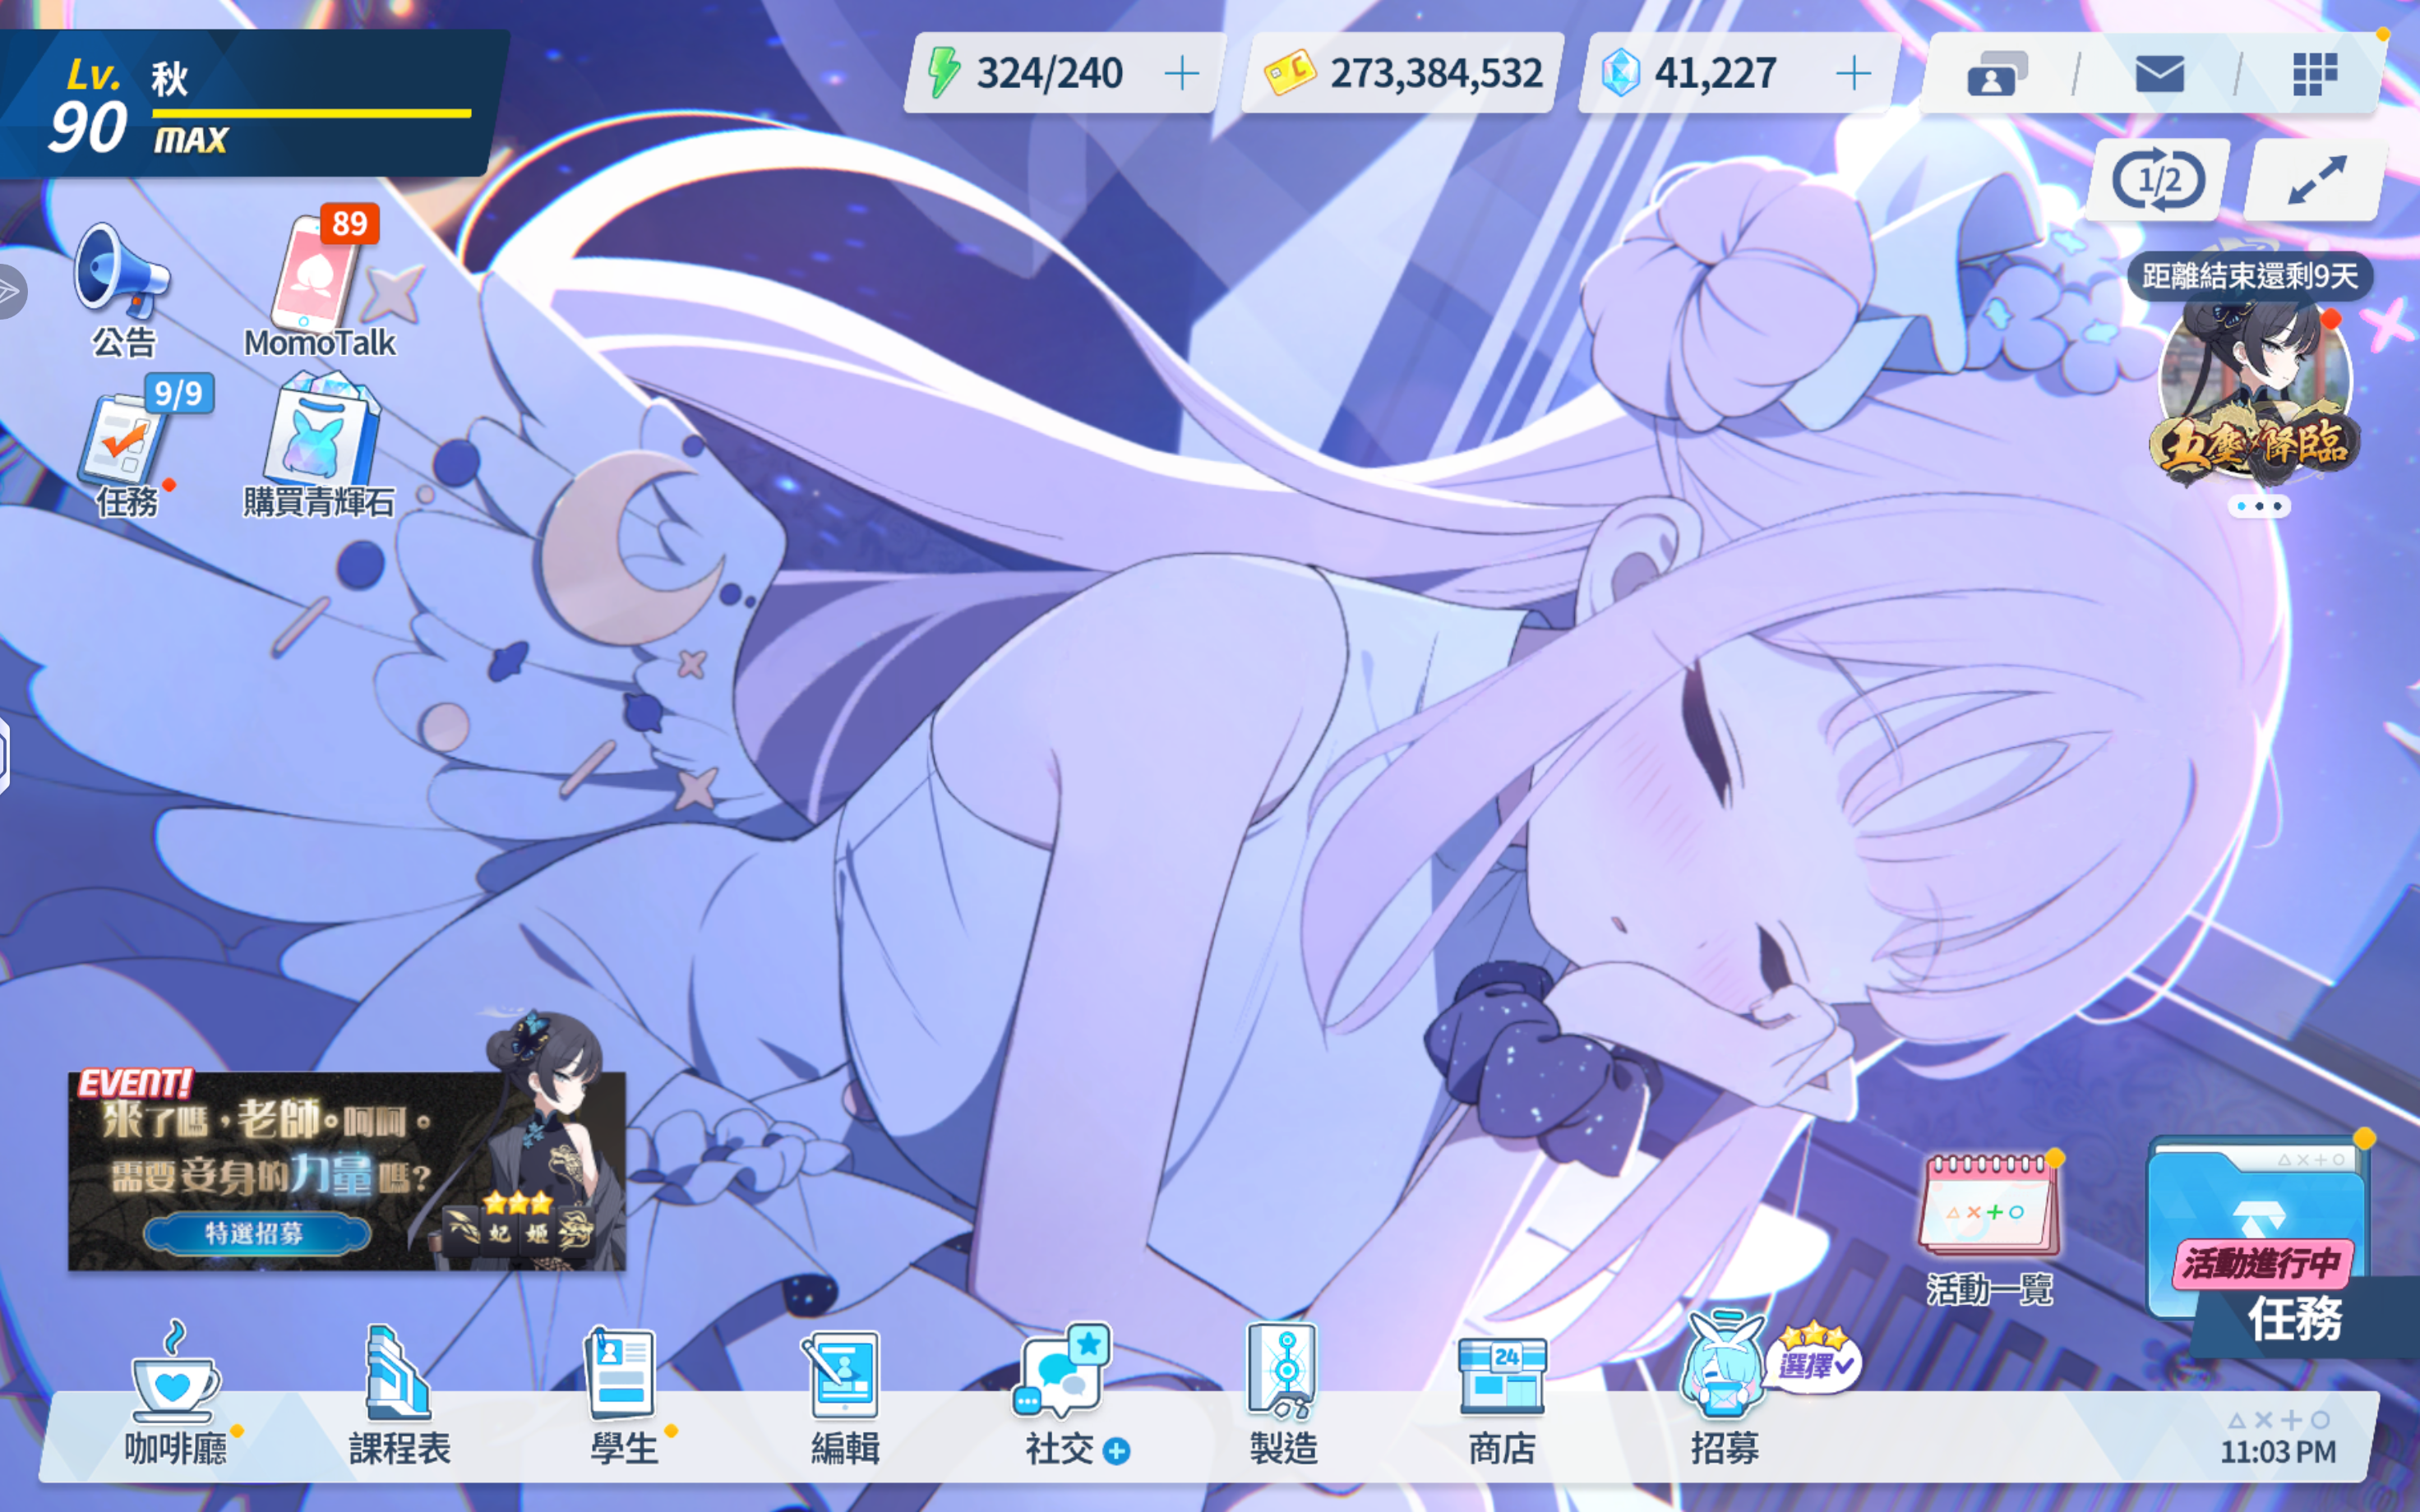
Task: Open the 五塵降臨 event banner icon
Action: [2256, 396]
